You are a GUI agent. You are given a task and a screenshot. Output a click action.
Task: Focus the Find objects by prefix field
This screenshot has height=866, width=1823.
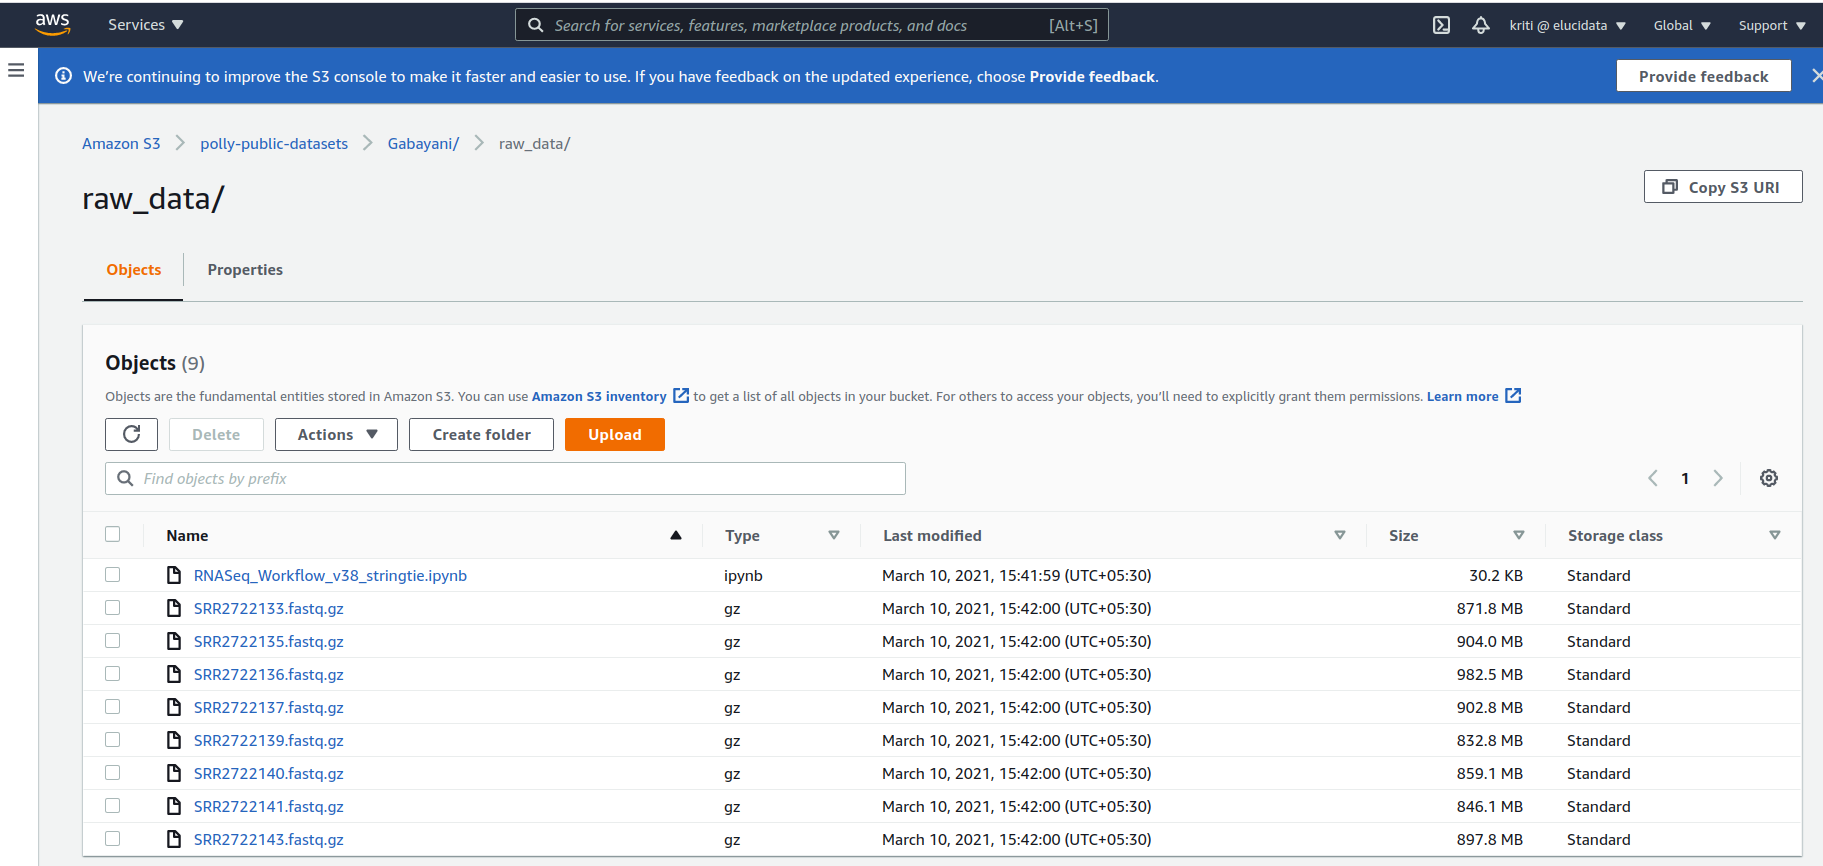pos(505,478)
